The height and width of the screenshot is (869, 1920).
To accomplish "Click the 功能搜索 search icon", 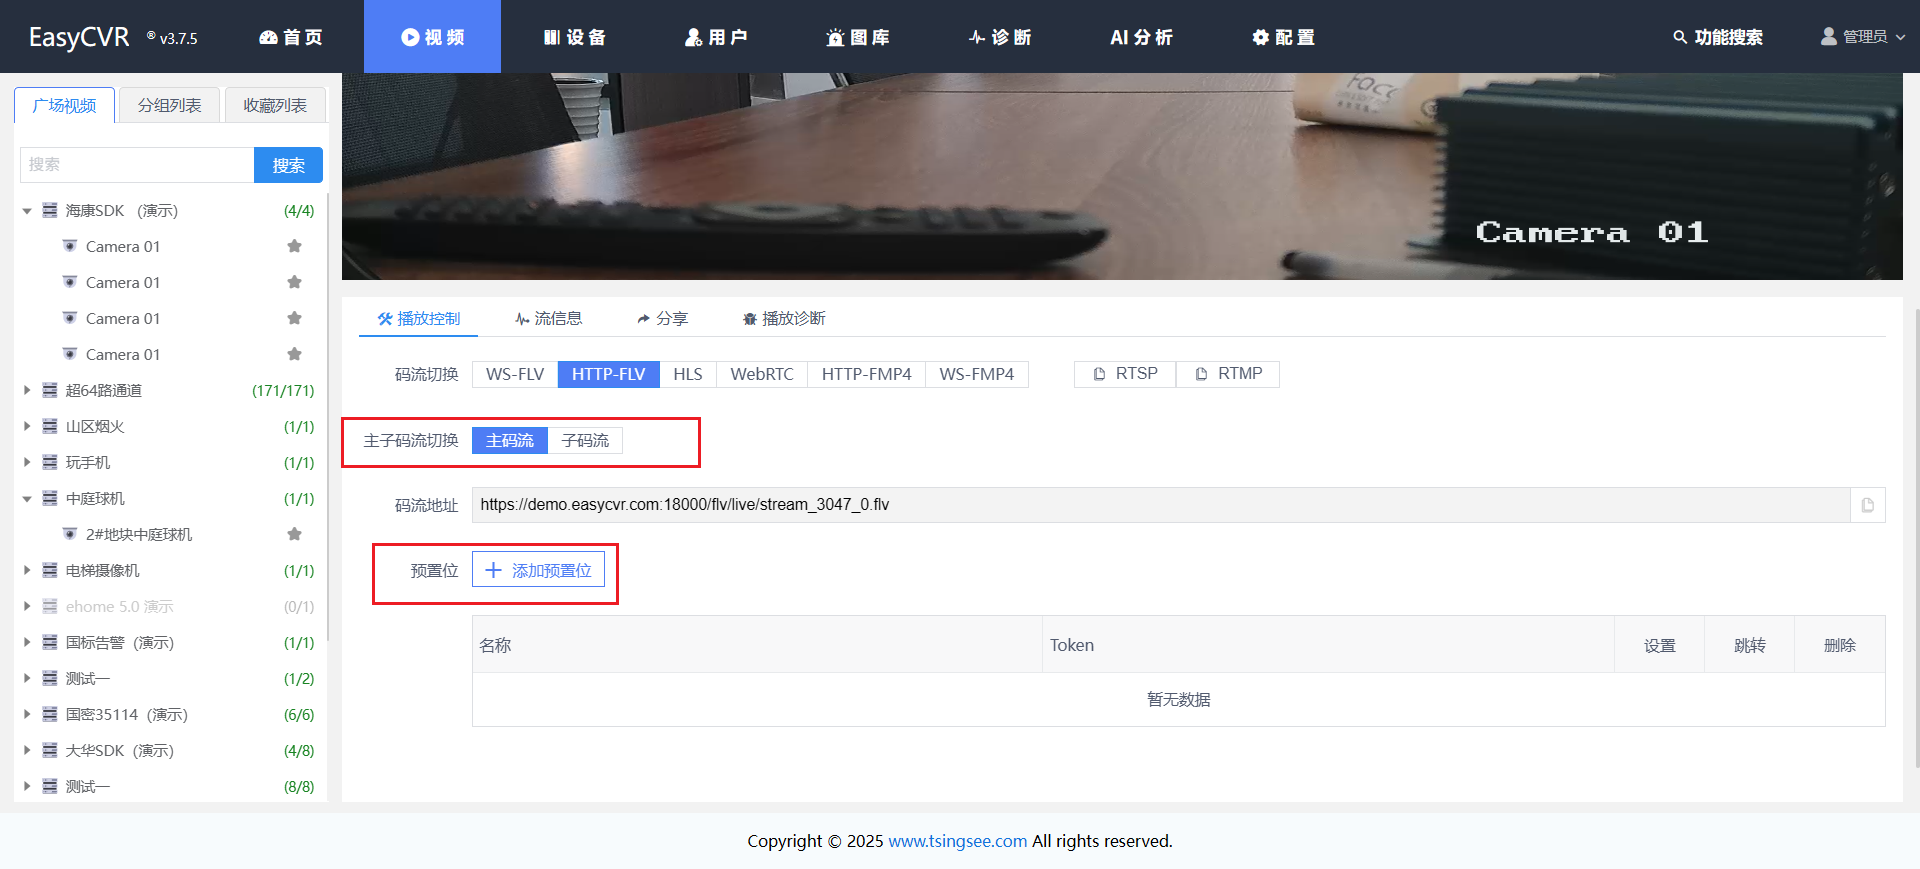I will point(1680,37).
